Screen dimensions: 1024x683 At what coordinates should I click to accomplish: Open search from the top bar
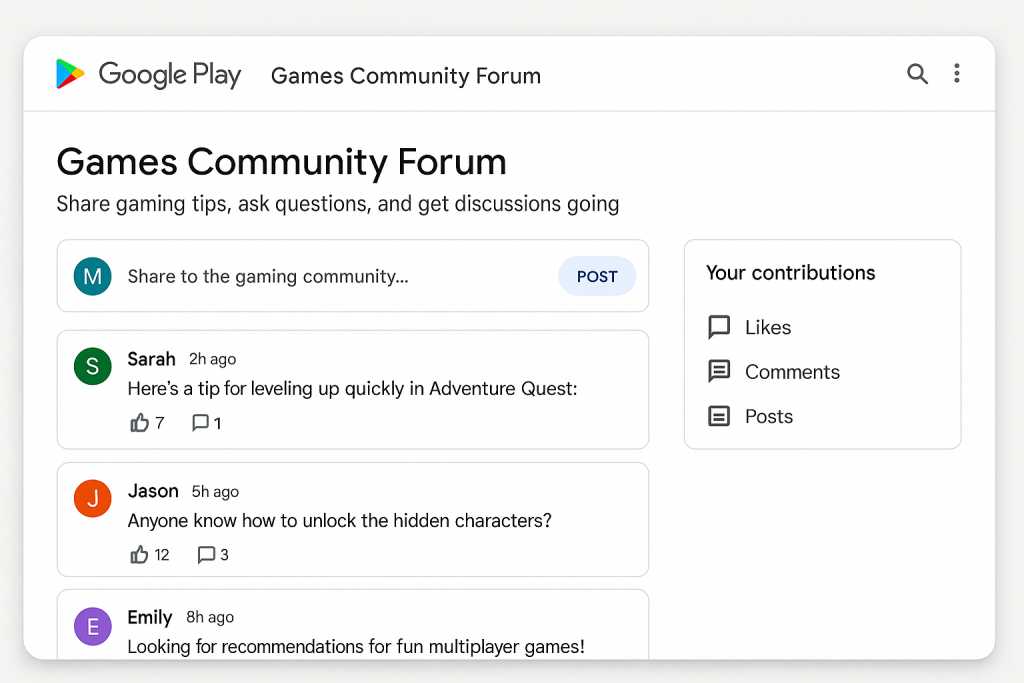[917, 74]
